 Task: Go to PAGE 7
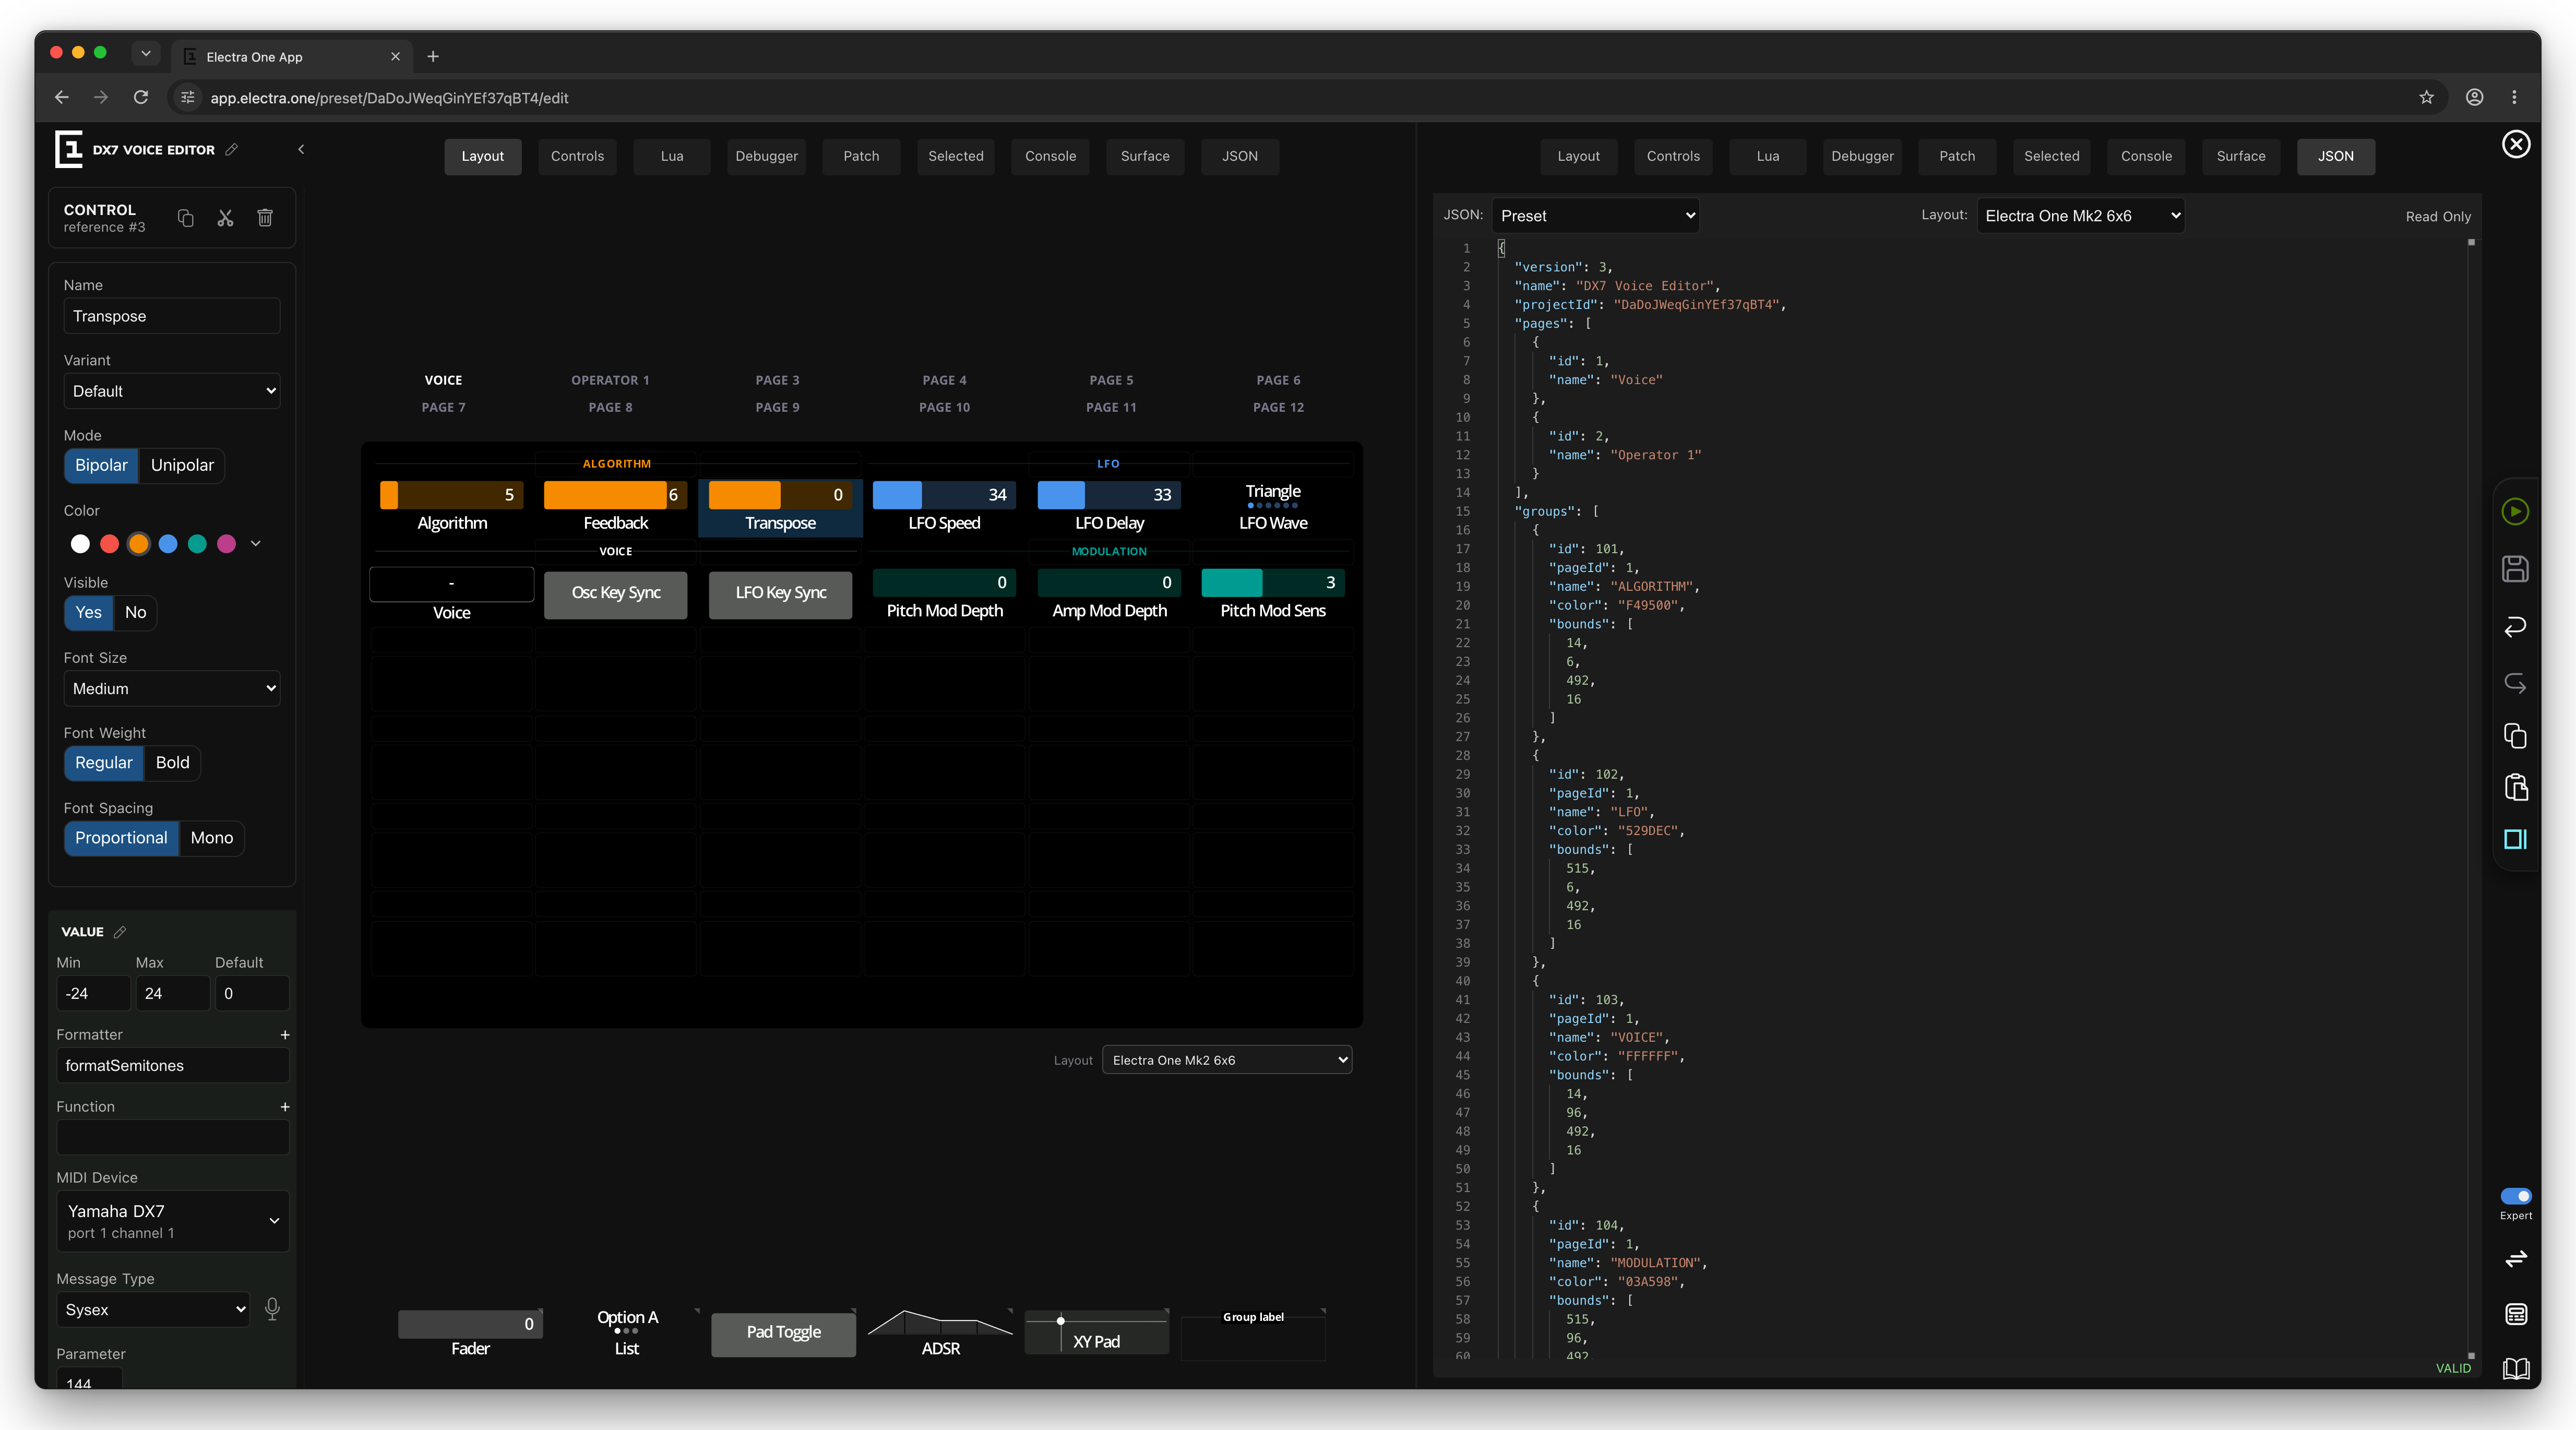(x=443, y=407)
